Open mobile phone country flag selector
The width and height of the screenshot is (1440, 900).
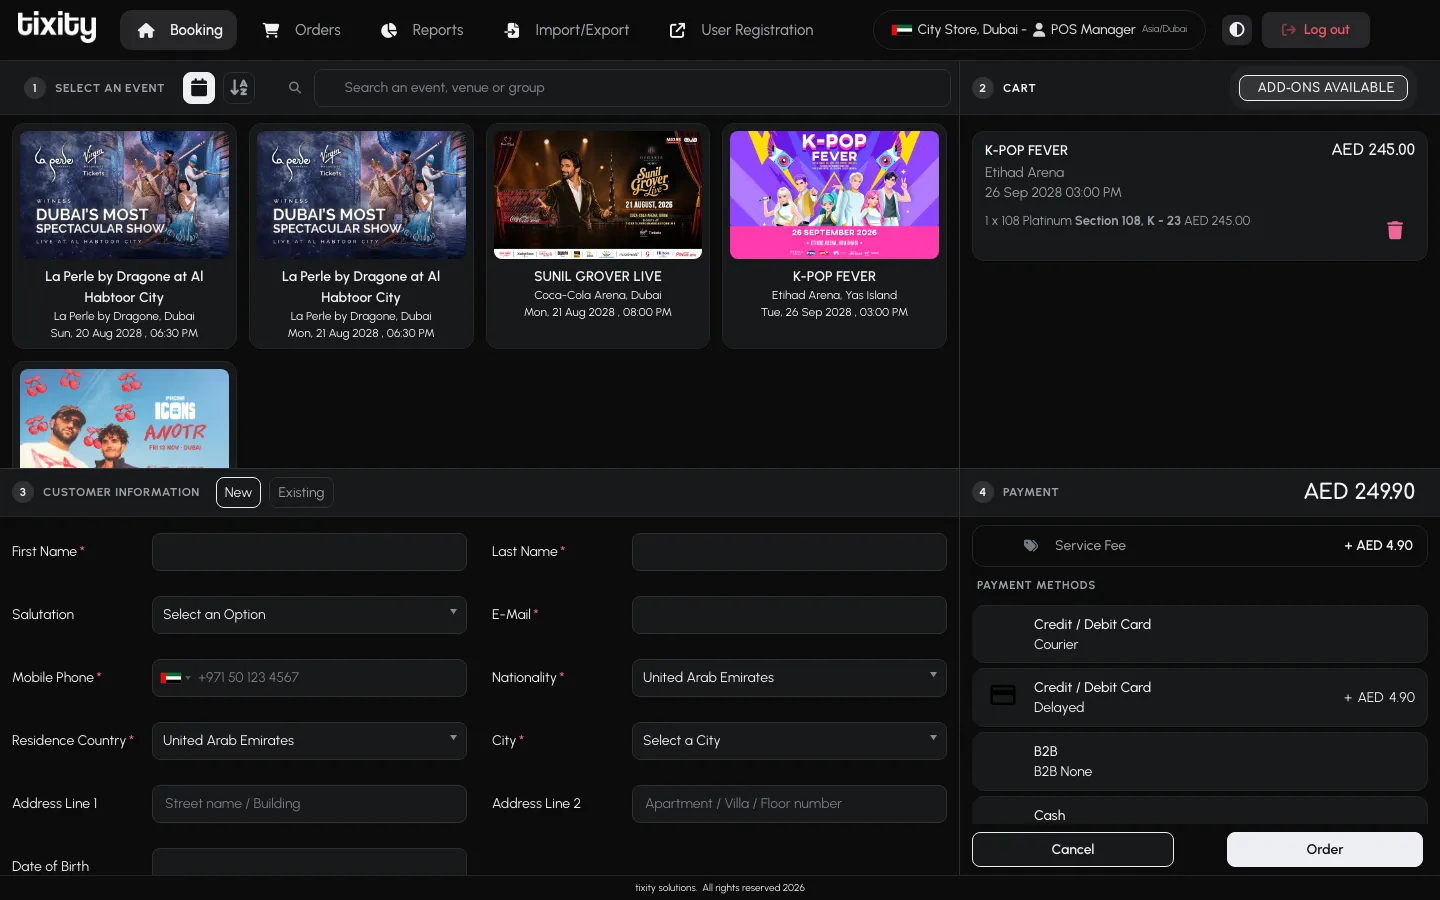[x=175, y=678]
